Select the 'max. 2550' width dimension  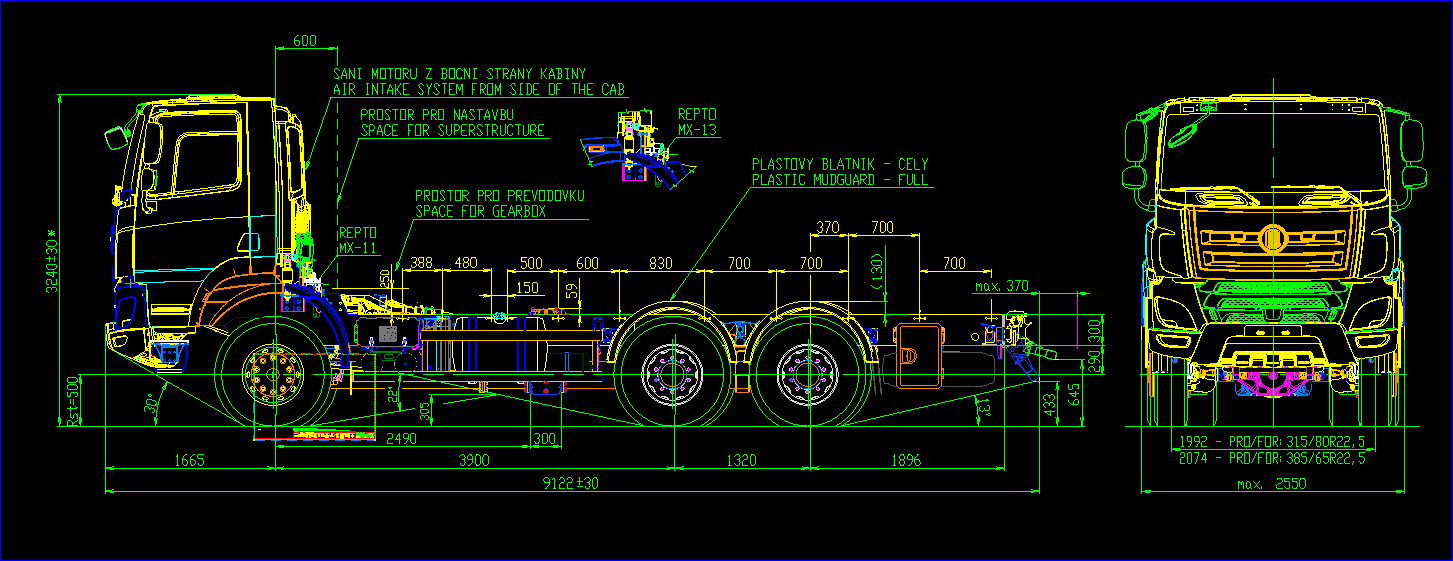click(1271, 484)
